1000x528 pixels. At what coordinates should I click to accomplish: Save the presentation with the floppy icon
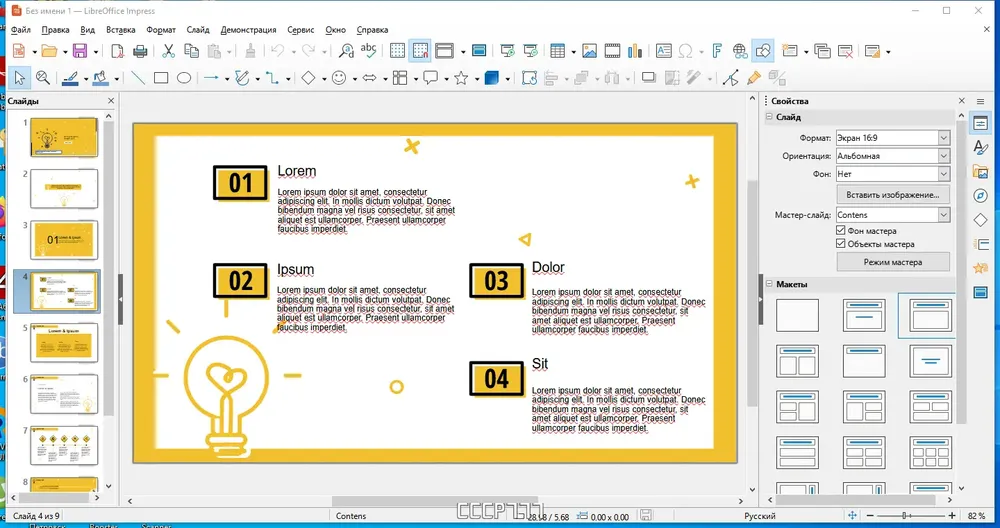coord(80,51)
